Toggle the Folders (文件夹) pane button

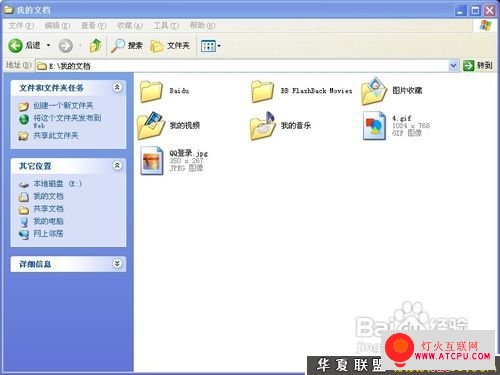click(170, 46)
